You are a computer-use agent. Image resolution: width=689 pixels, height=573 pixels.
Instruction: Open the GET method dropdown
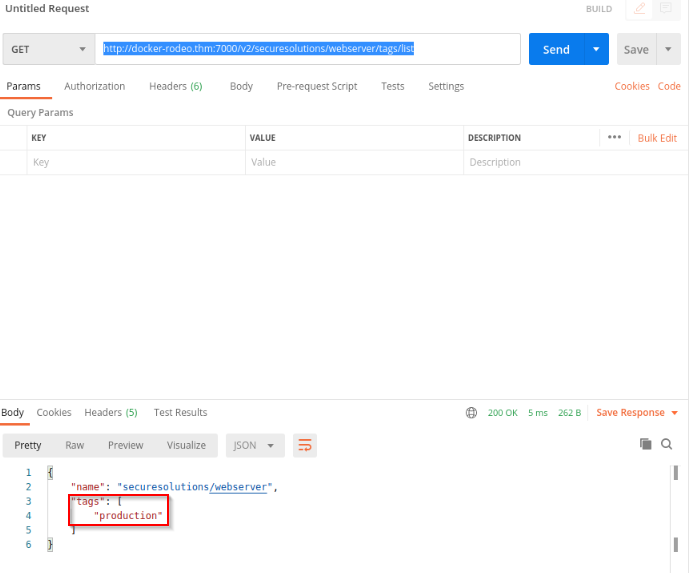pyautogui.click(x=49, y=49)
